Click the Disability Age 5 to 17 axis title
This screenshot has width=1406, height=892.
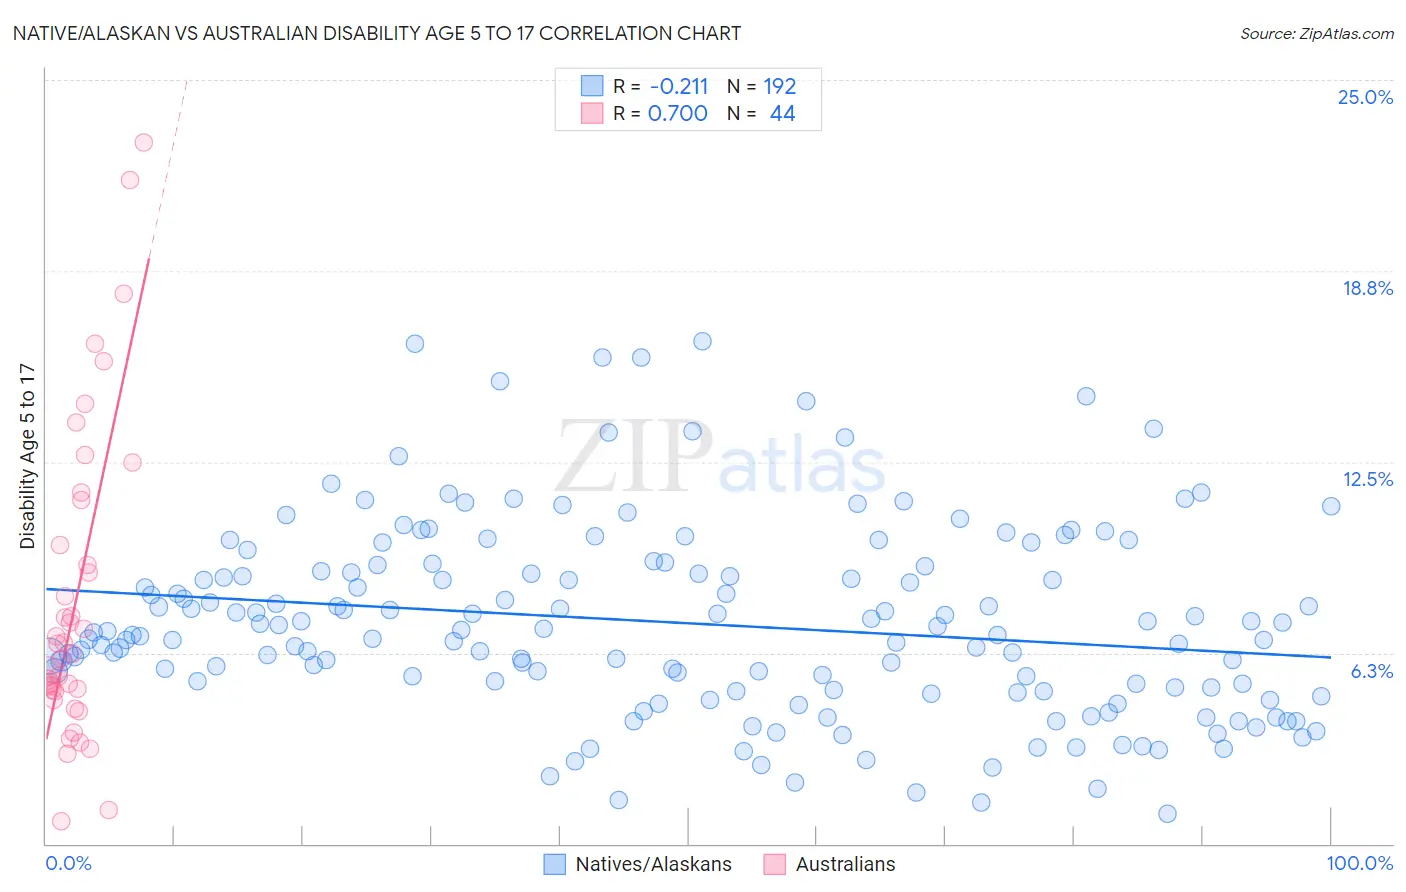27,456
